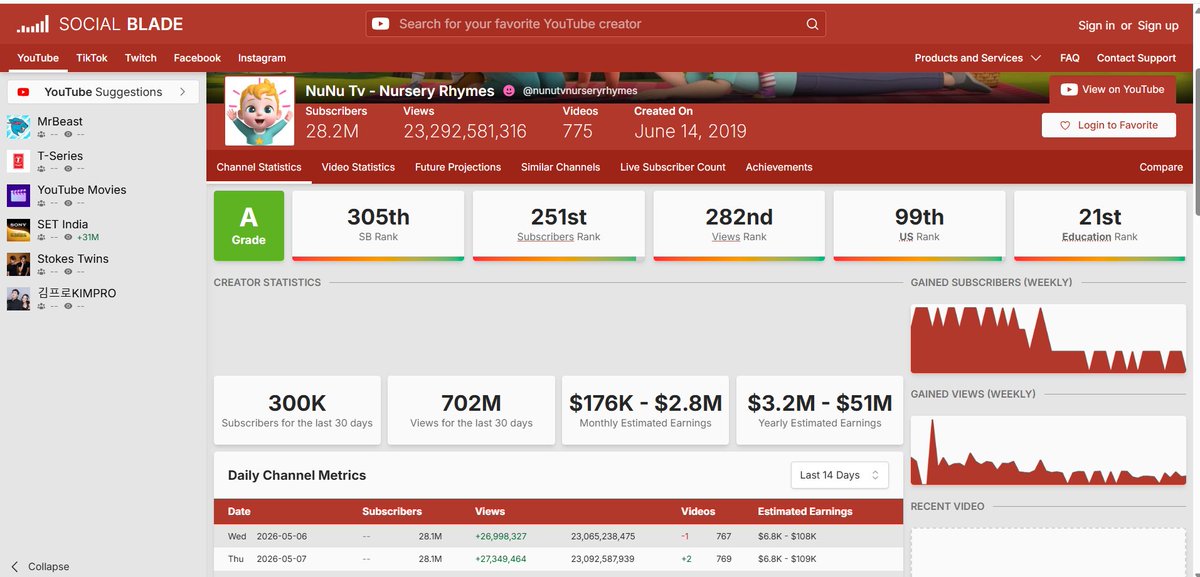Screen dimensions: 1200x577
Task: Click the 251st Subscribers Rank card
Action: pos(558,226)
